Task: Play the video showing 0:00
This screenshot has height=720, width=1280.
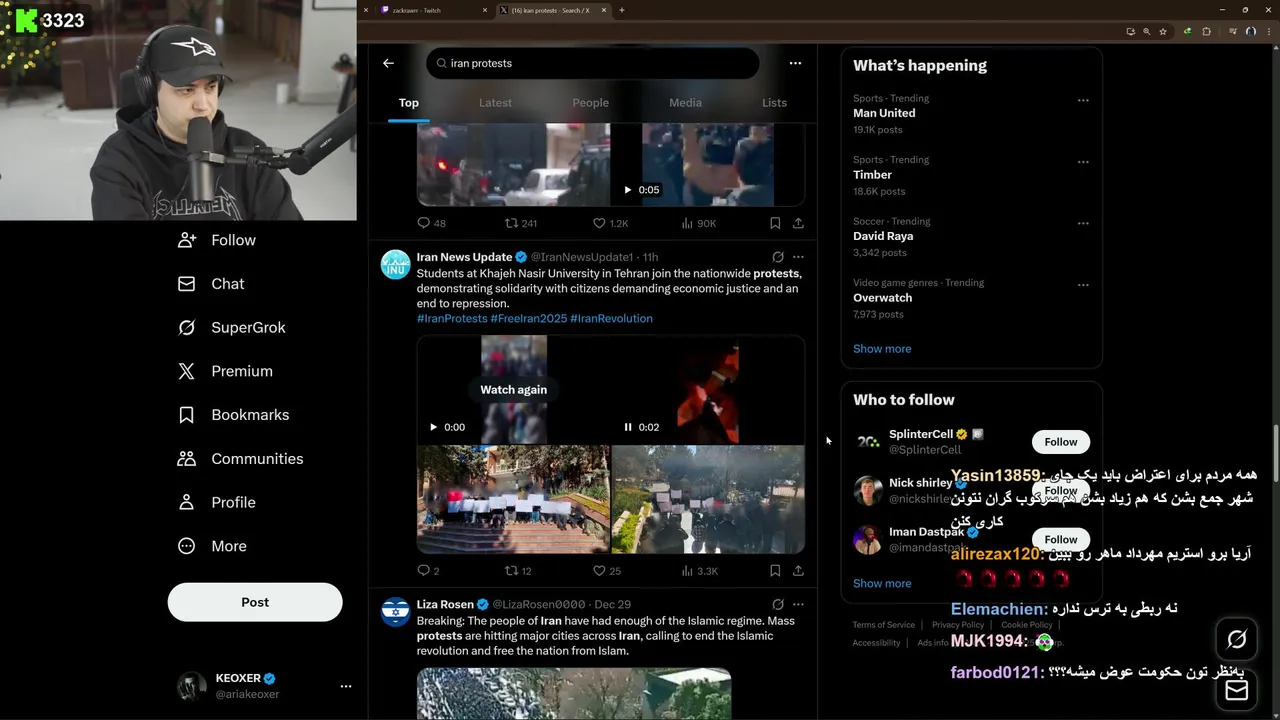Action: pos(433,427)
